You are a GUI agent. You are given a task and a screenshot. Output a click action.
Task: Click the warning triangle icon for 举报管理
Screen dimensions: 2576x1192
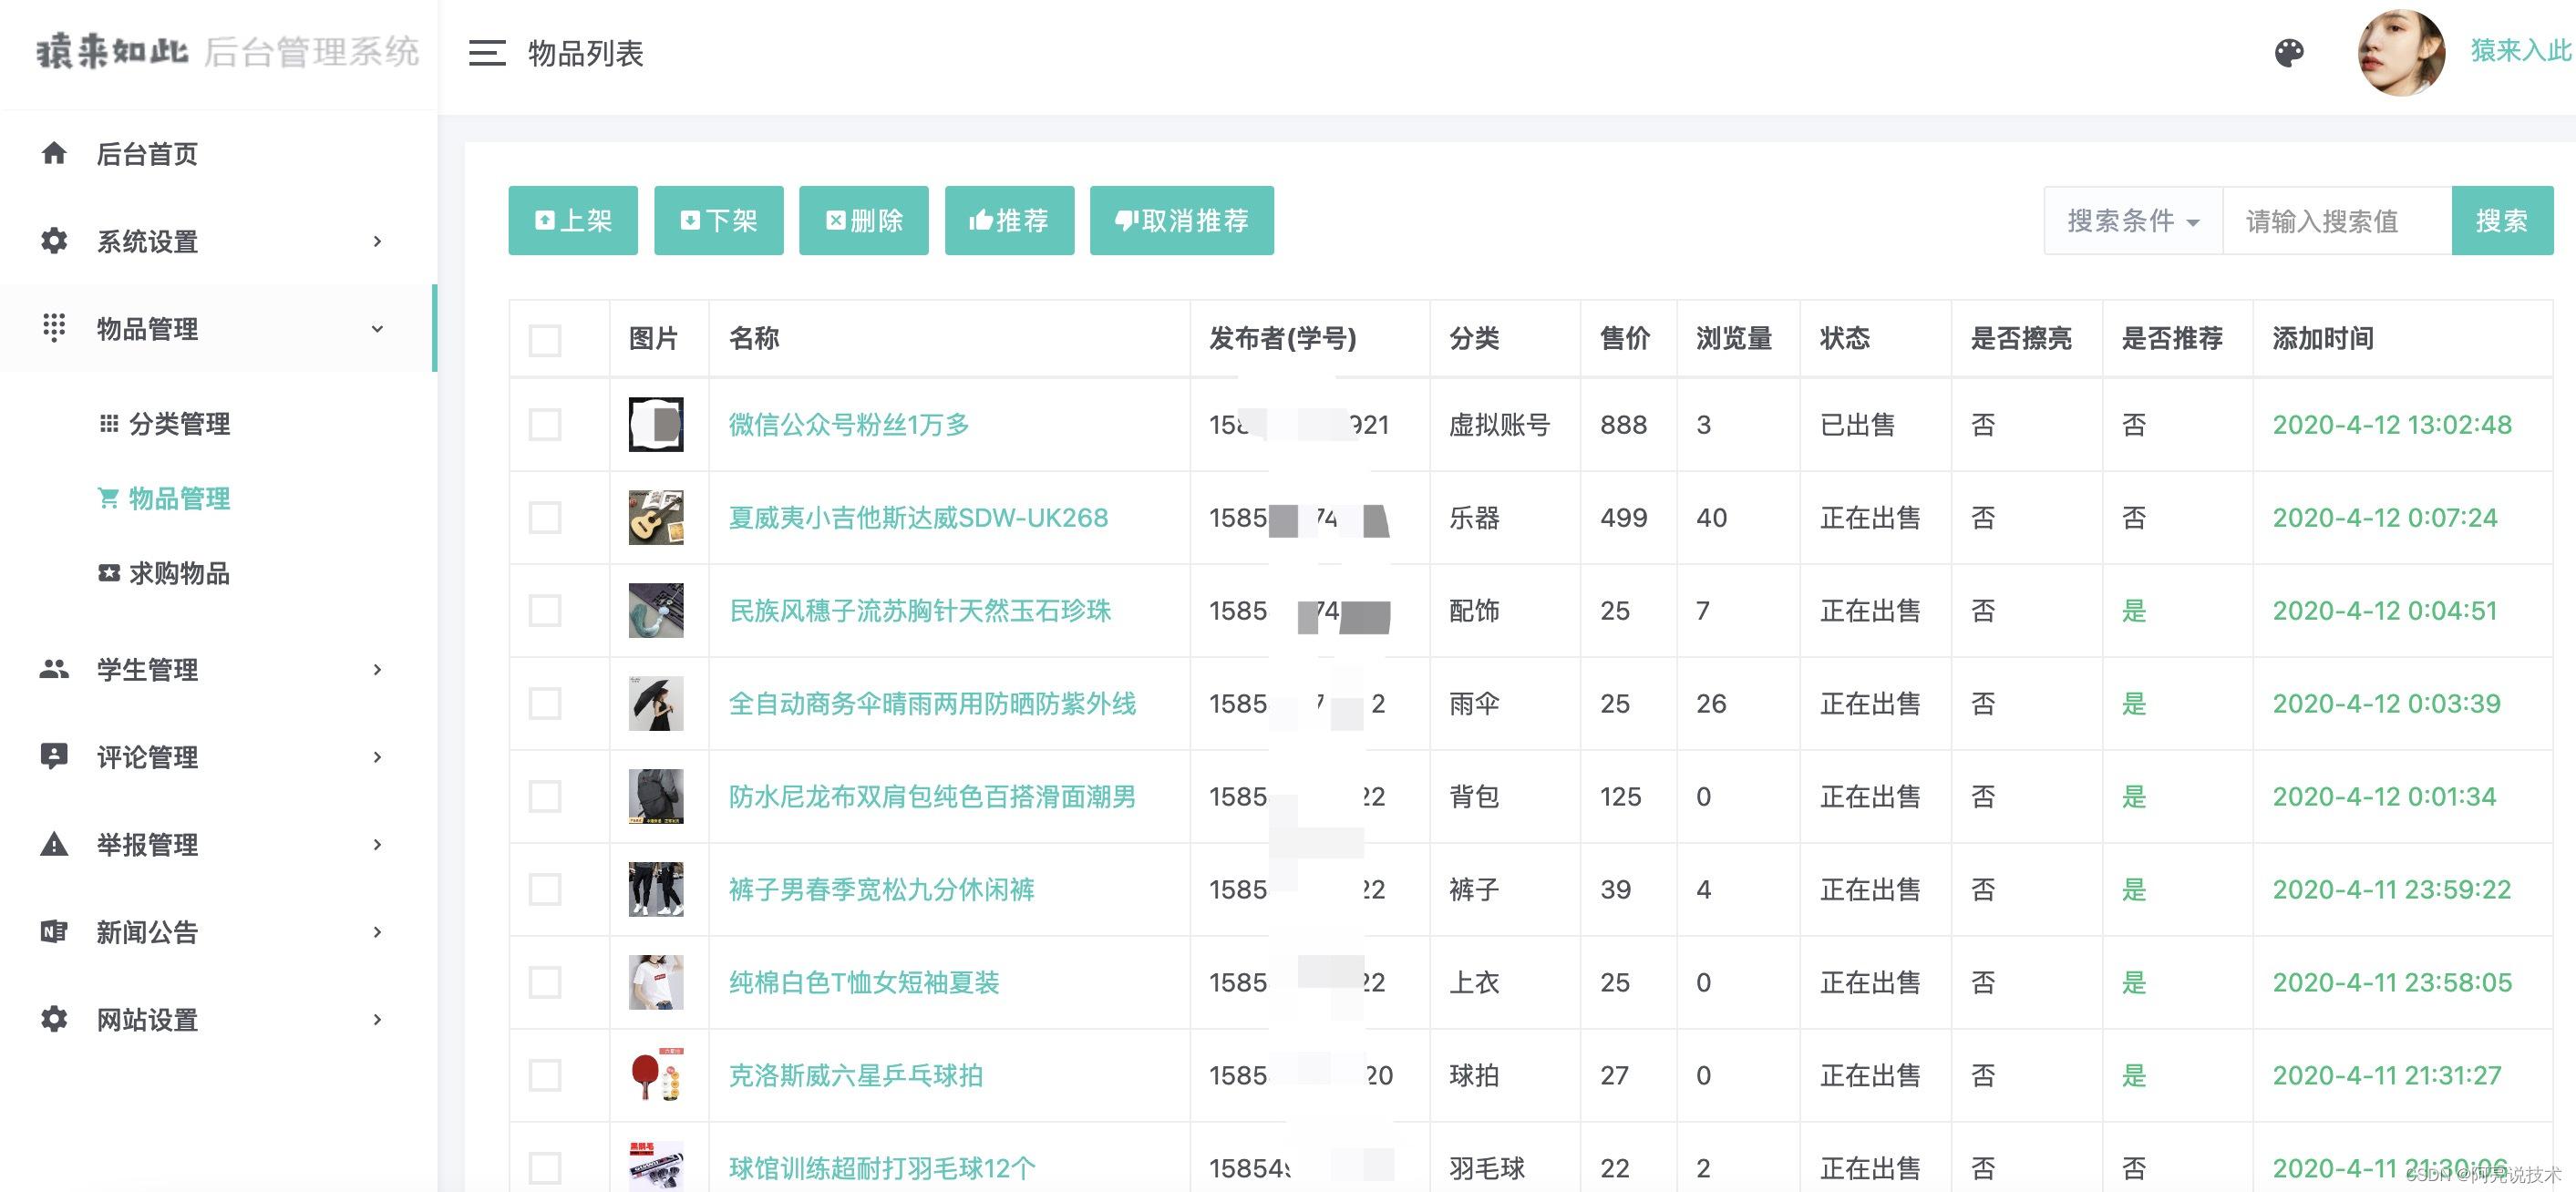tap(54, 844)
